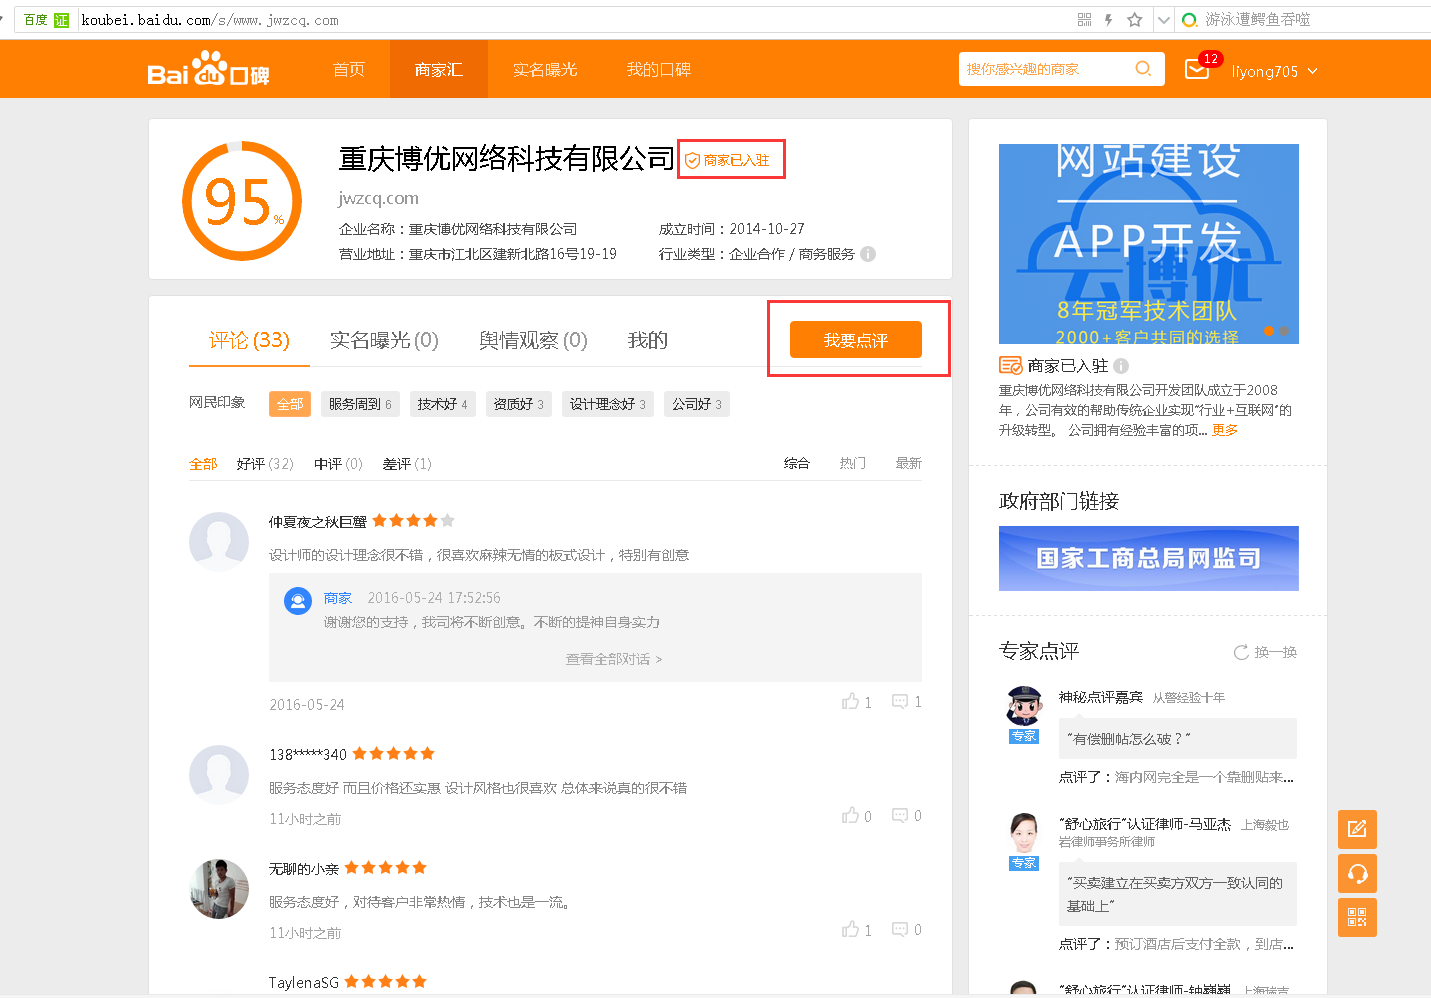This screenshot has height=998, width=1431.
Task: Like the 仲夏夜之秋巨蟹 review thumbs-up
Action: [851, 702]
